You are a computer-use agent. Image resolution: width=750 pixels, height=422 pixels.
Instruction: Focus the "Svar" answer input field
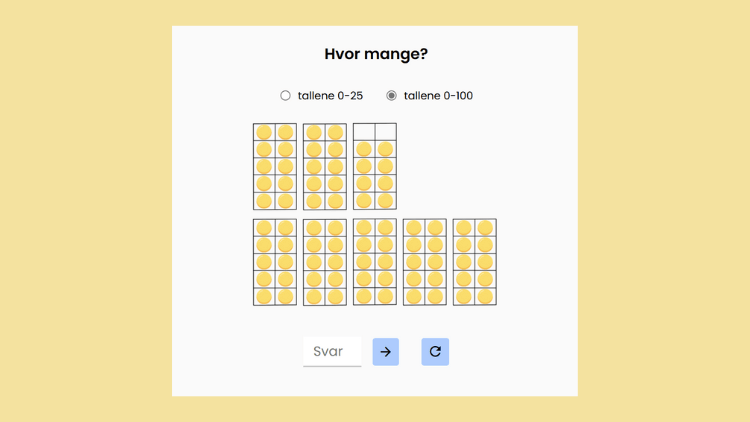tap(332, 352)
